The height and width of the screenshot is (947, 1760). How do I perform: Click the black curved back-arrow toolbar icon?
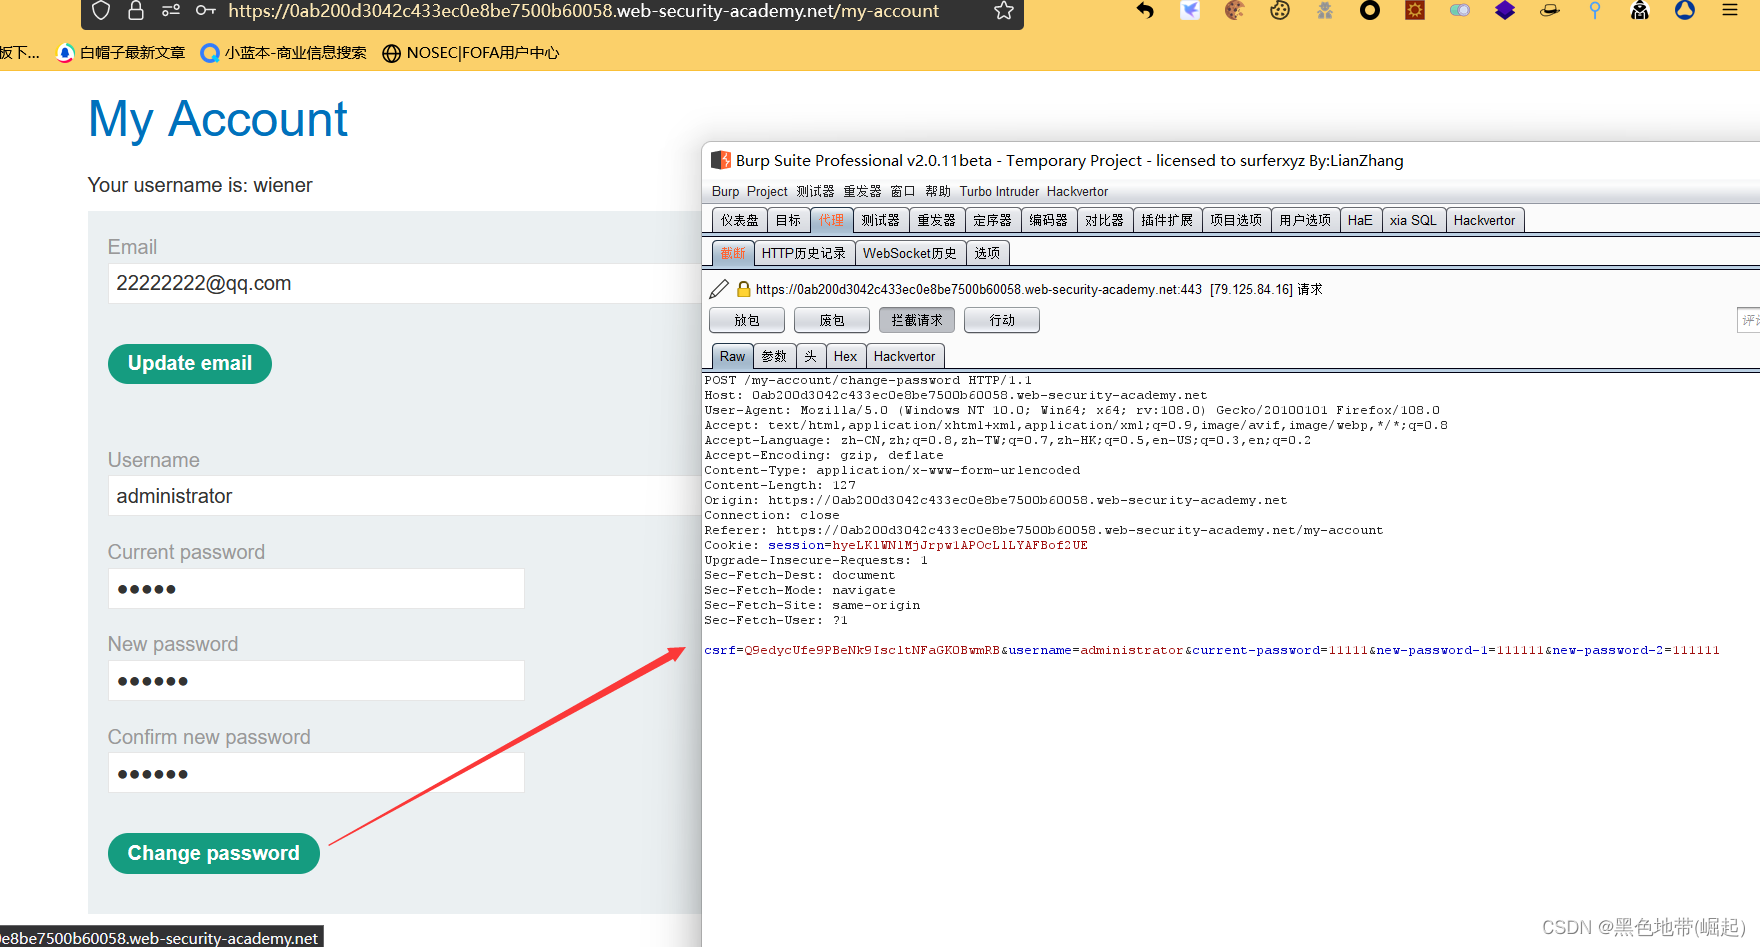pyautogui.click(x=1145, y=11)
